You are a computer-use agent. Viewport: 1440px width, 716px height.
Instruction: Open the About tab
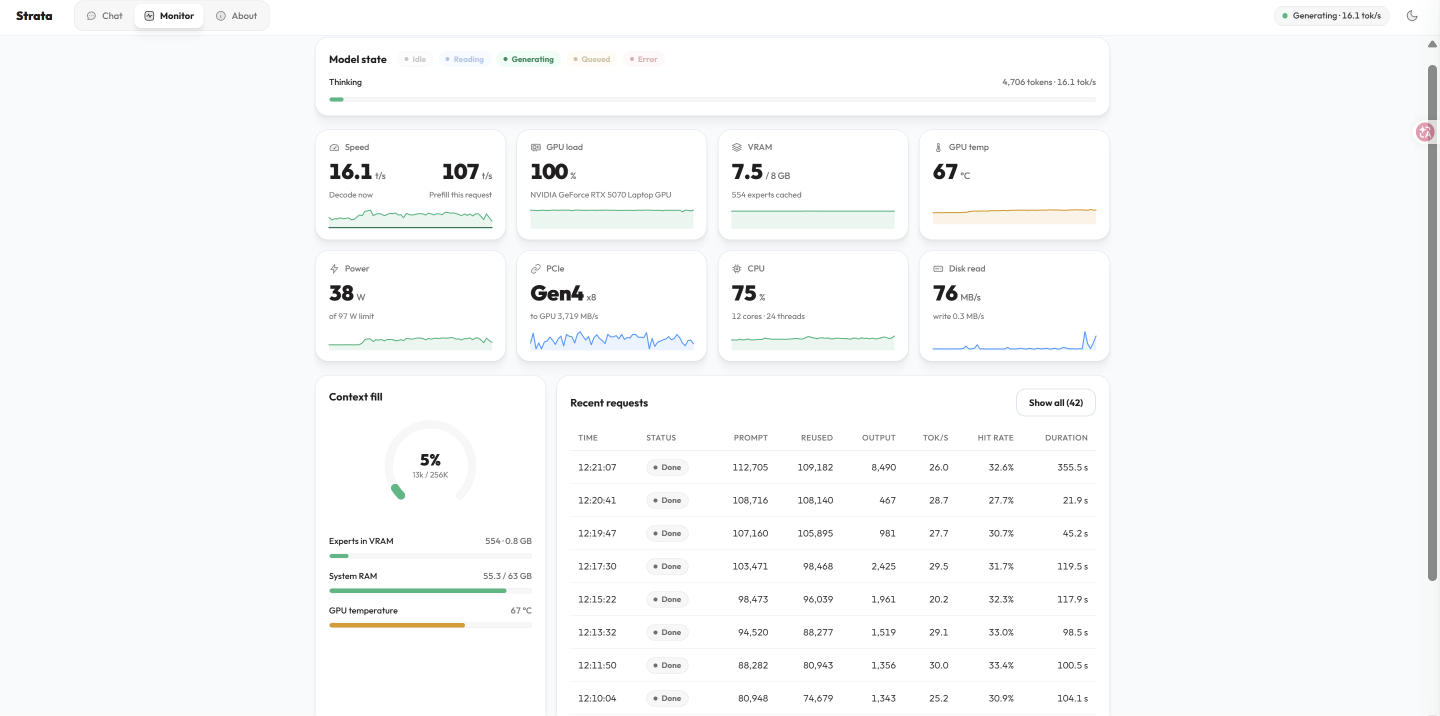pos(237,16)
